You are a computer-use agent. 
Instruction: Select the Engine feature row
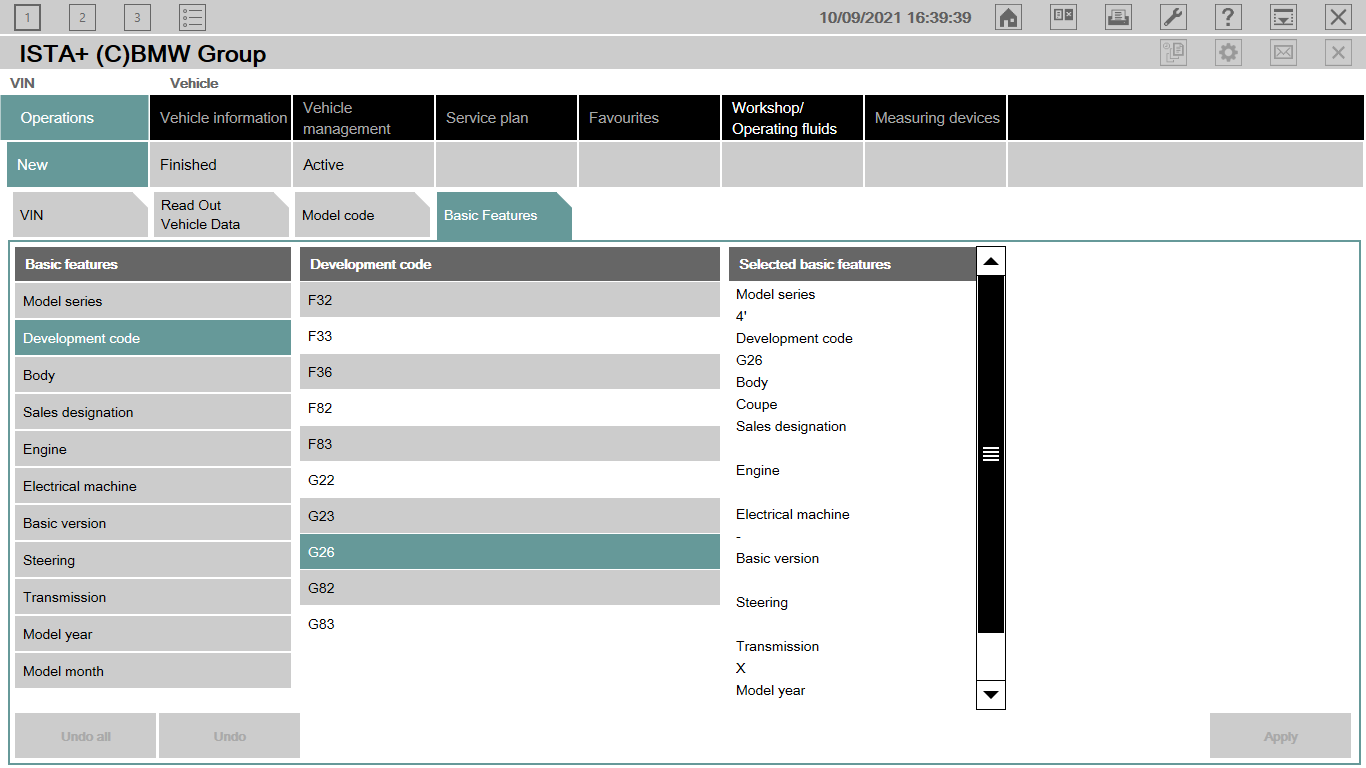coord(153,449)
